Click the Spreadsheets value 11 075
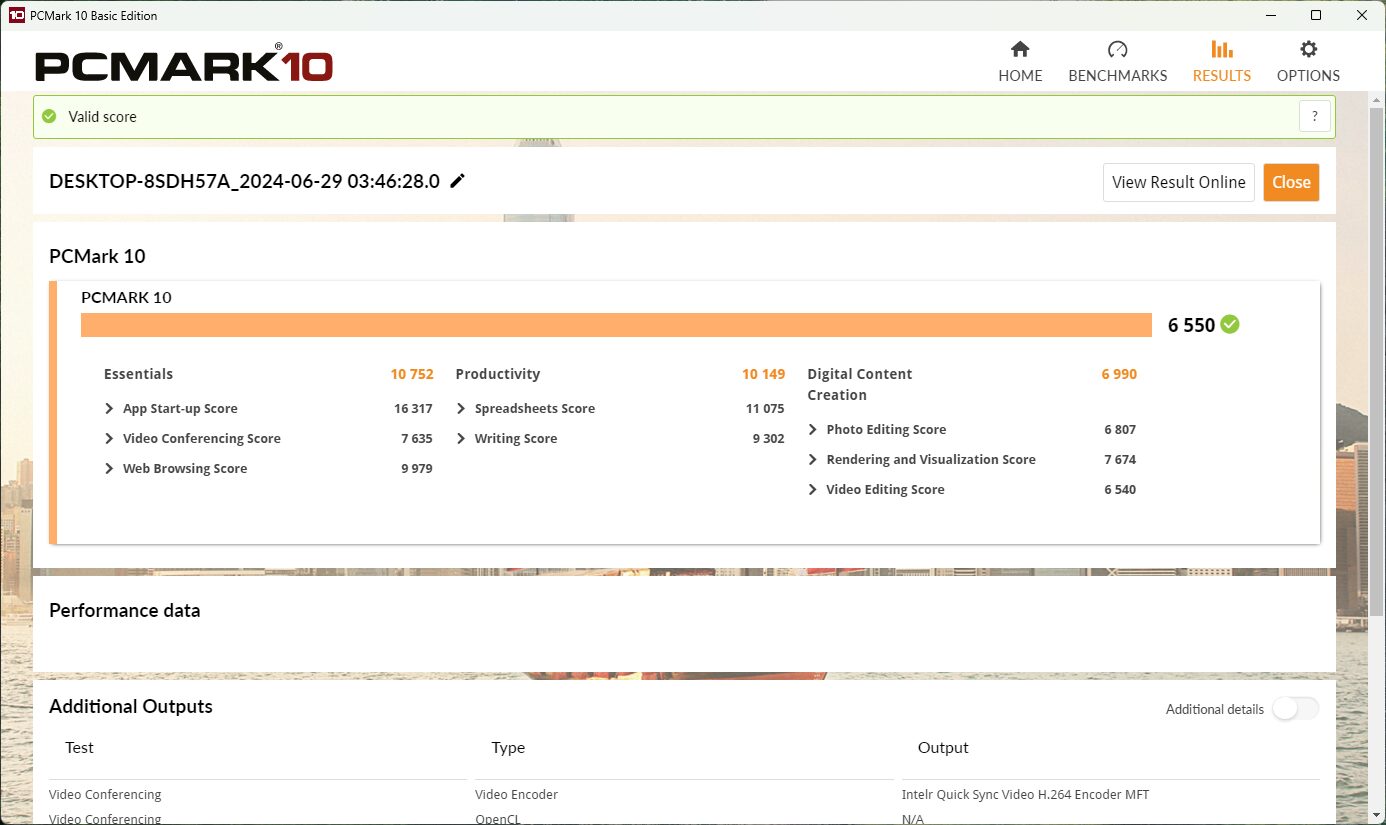 click(x=765, y=408)
